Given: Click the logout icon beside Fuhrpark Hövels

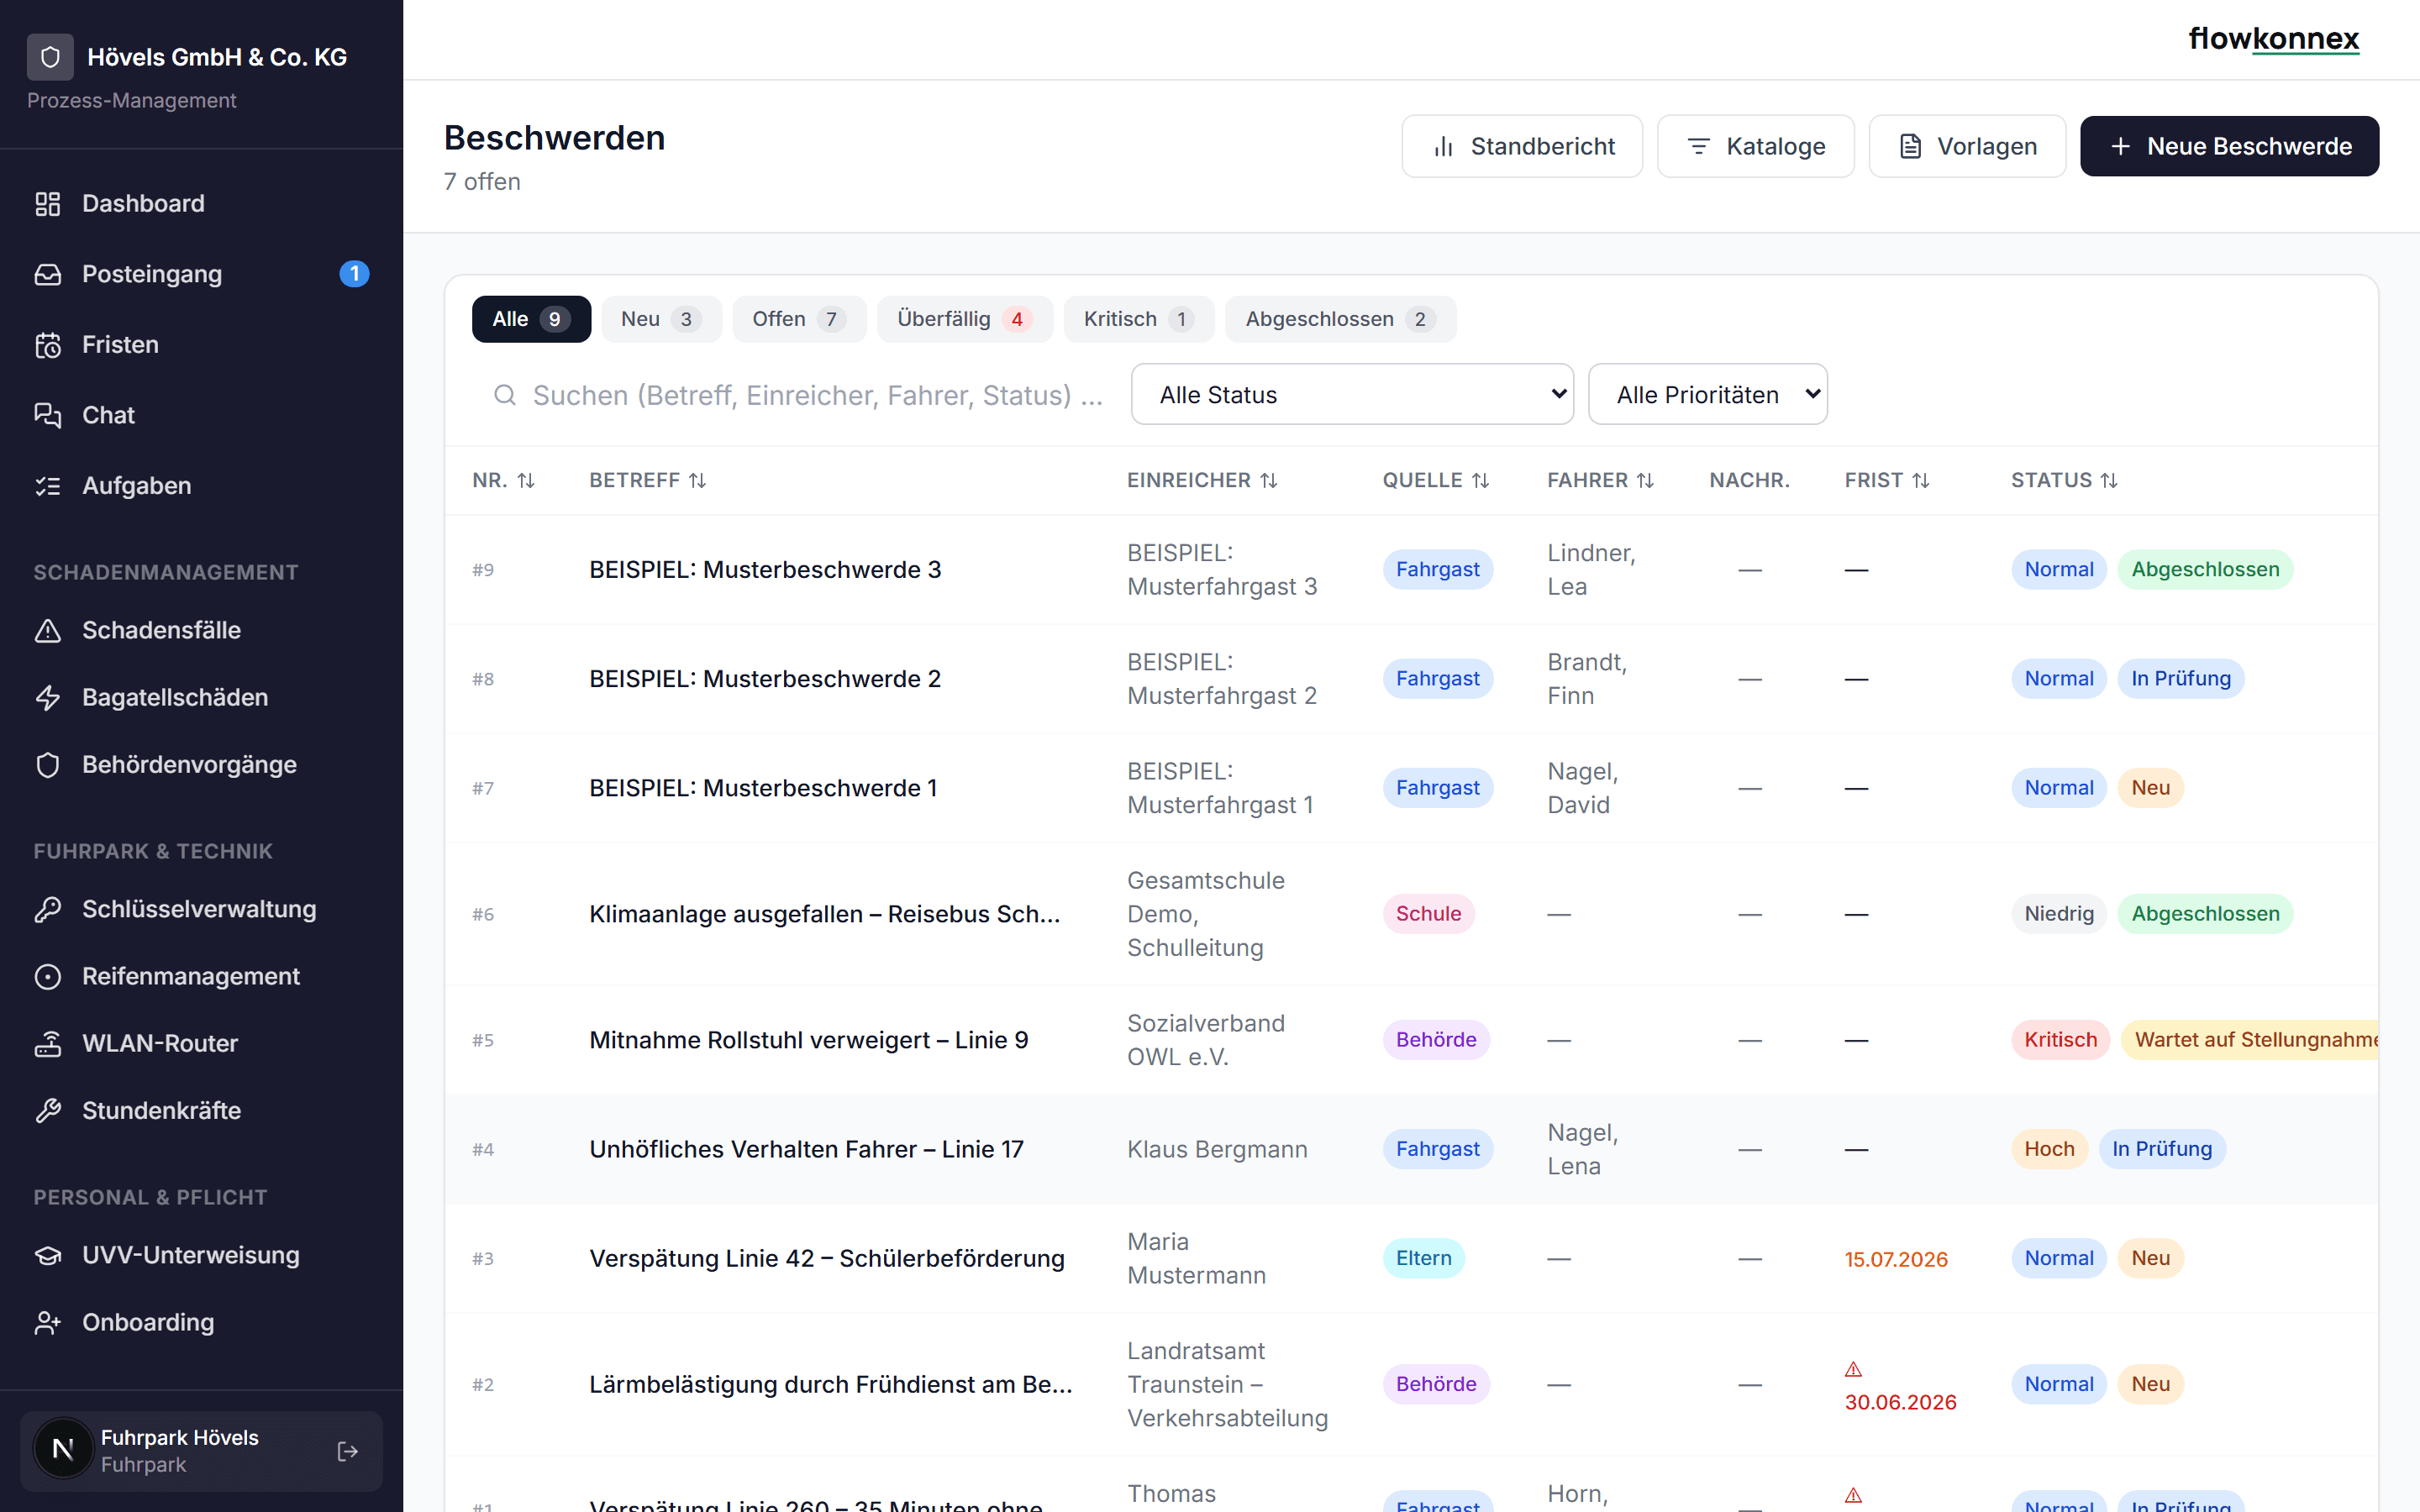Looking at the screenshot, I should pyautogui.click(x=347, y=1451).
